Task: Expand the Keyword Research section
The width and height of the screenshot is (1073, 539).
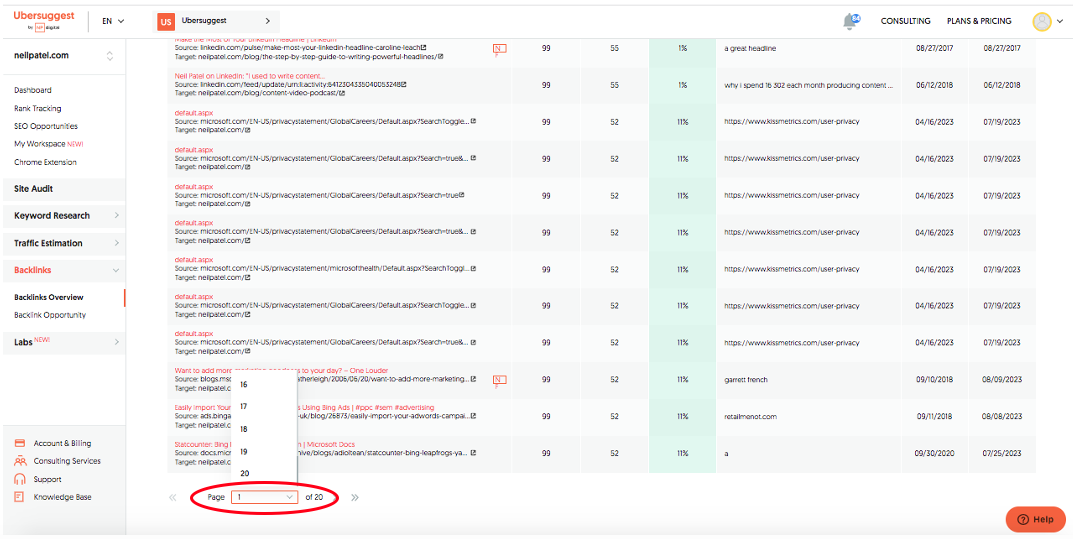Action: (64, 216)
